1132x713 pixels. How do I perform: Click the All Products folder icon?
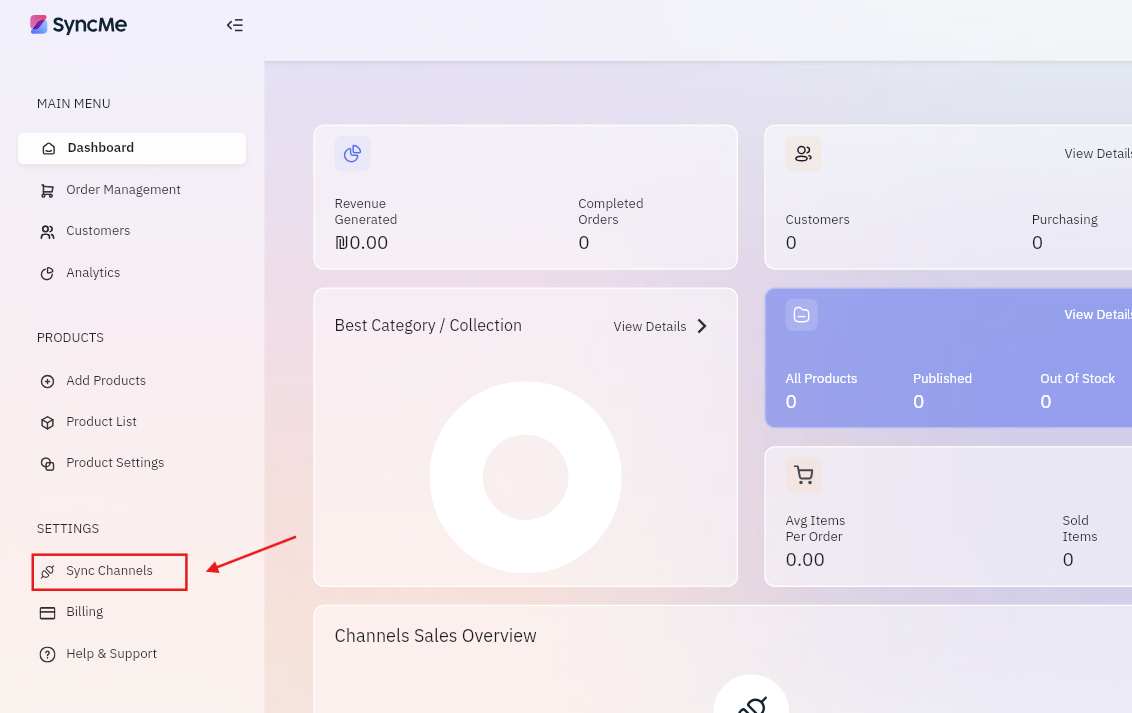tap(801, 315)
